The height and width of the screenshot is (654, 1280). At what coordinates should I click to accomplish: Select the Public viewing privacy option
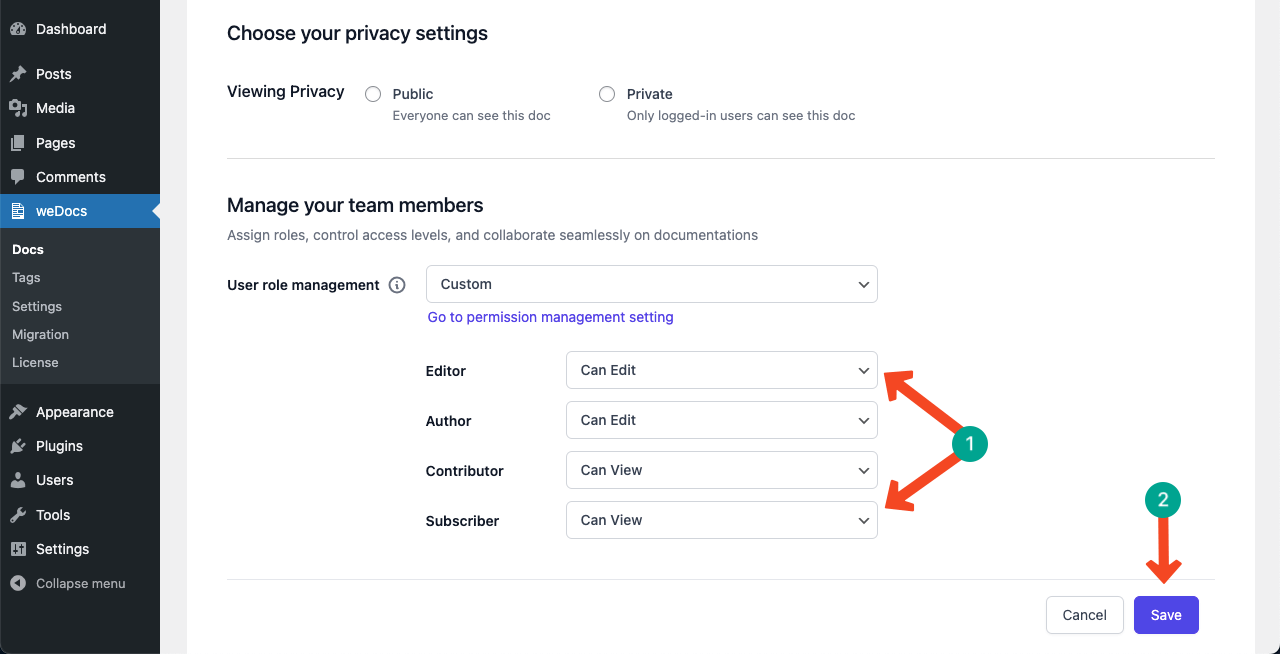[x=373, y=94]
